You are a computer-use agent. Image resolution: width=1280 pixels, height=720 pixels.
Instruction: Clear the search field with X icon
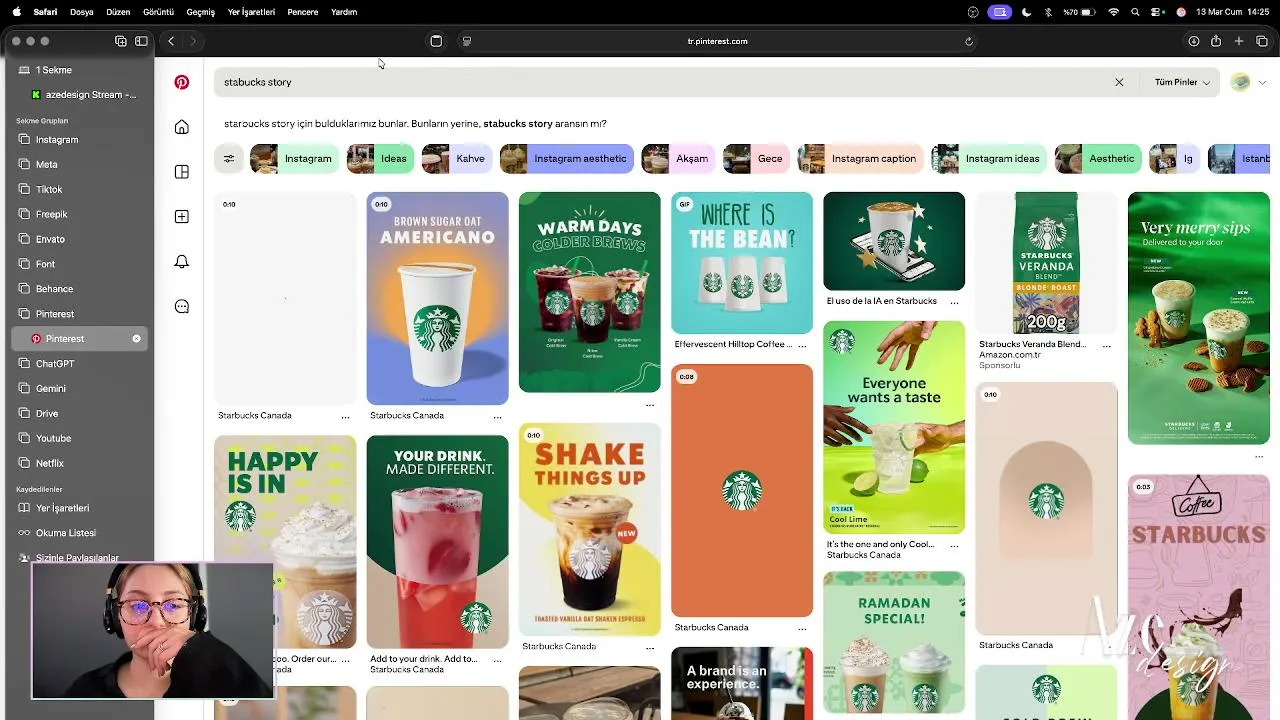point(1119,82)
